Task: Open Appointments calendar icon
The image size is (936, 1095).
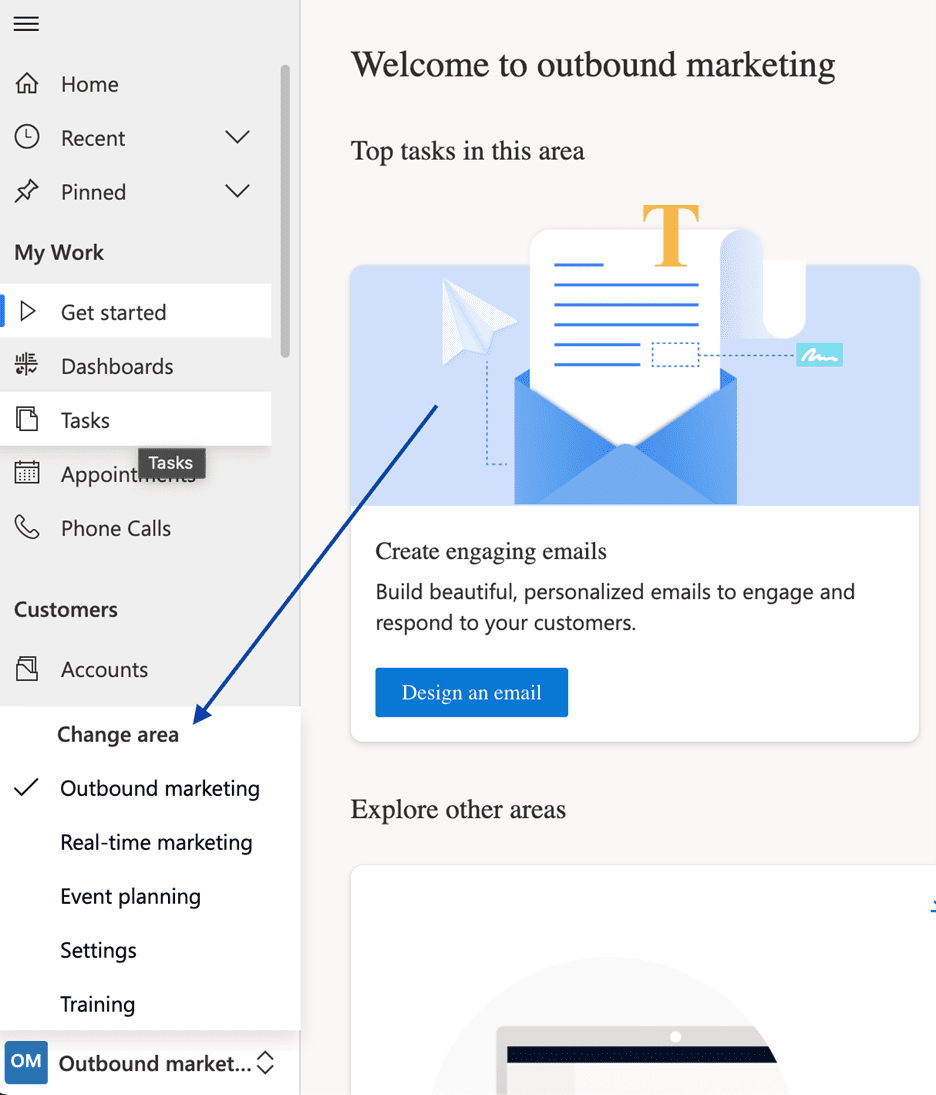Action: [x=25, y=473]
